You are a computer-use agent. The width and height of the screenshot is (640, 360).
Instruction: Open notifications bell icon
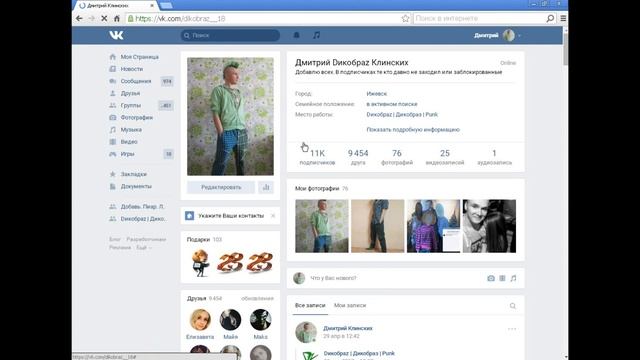tap(297, 36)
